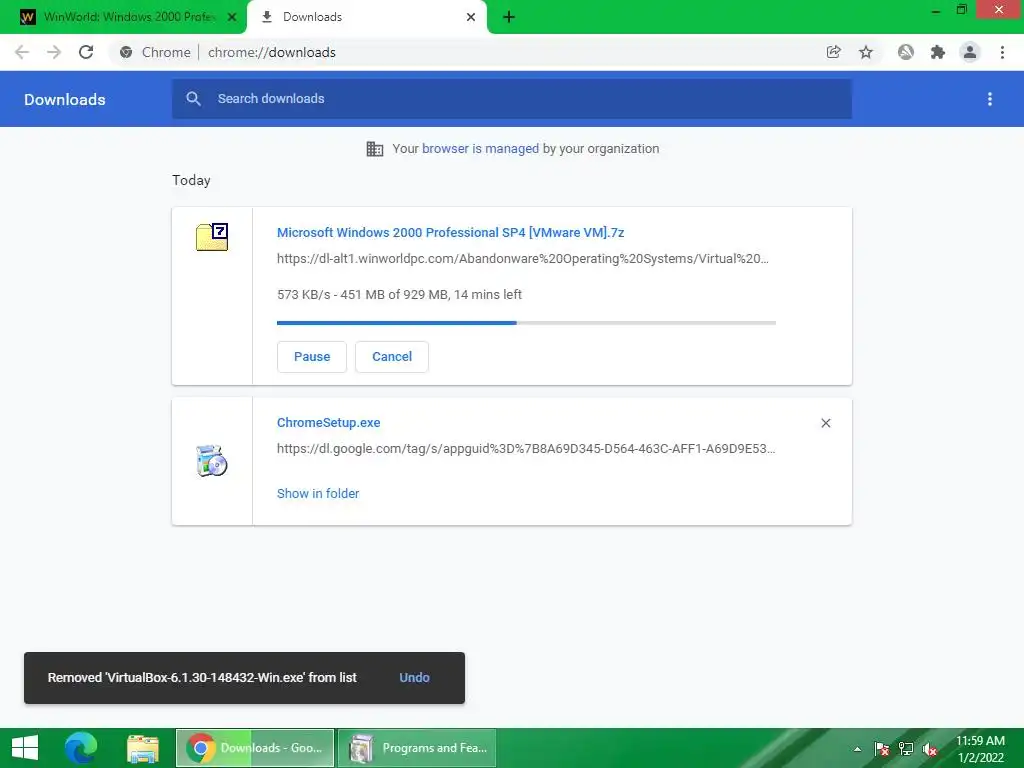Open the clock showing 11:59 AM
This screenshot has width=1024, height=768.
pyautogui.click(x=980, y=749)
